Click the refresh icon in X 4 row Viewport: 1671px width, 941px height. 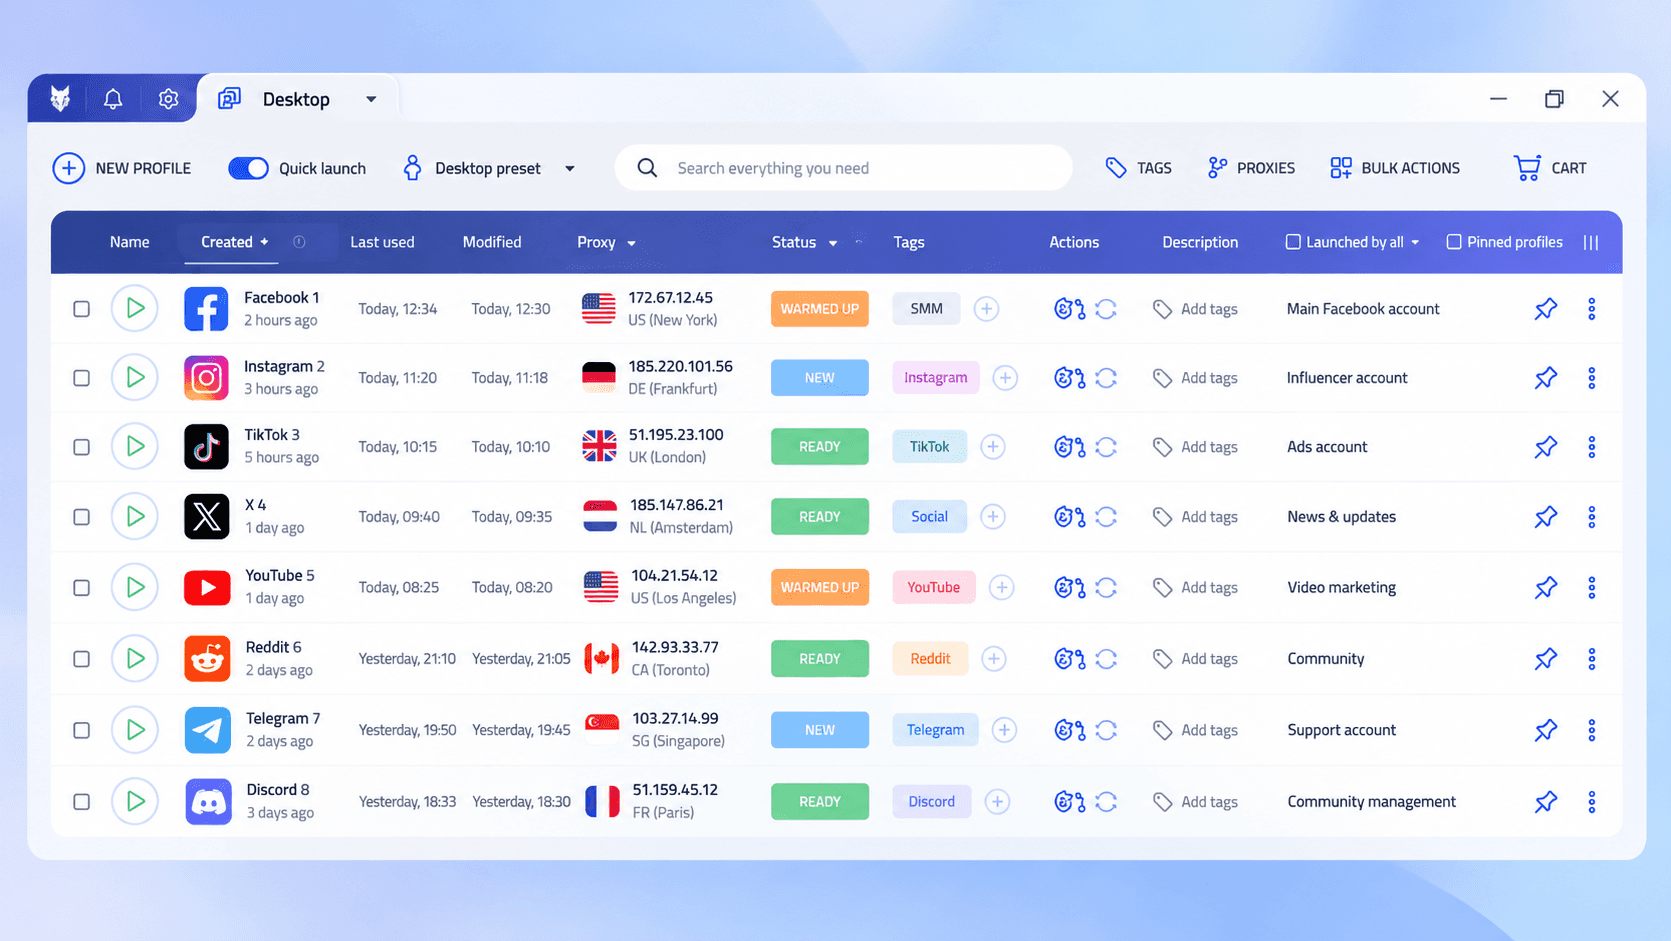1106,517
